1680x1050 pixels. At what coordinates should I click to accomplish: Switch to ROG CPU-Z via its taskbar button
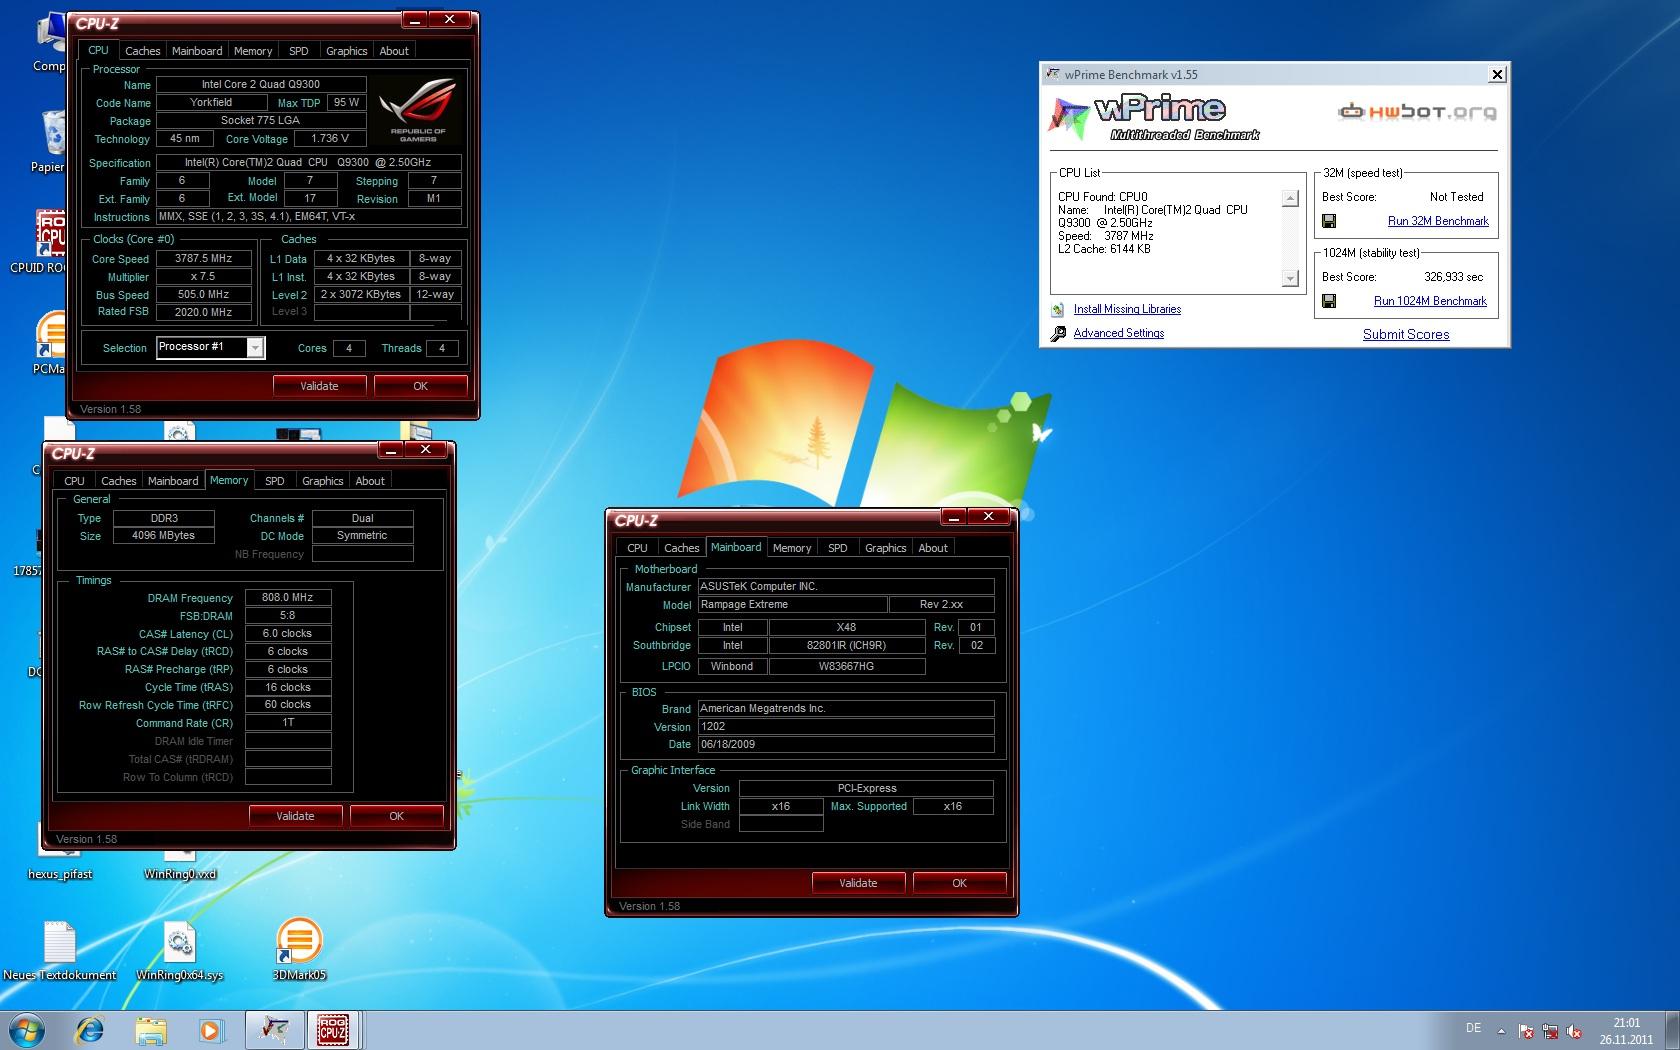pyautogui.click(x=333, y=1030)
